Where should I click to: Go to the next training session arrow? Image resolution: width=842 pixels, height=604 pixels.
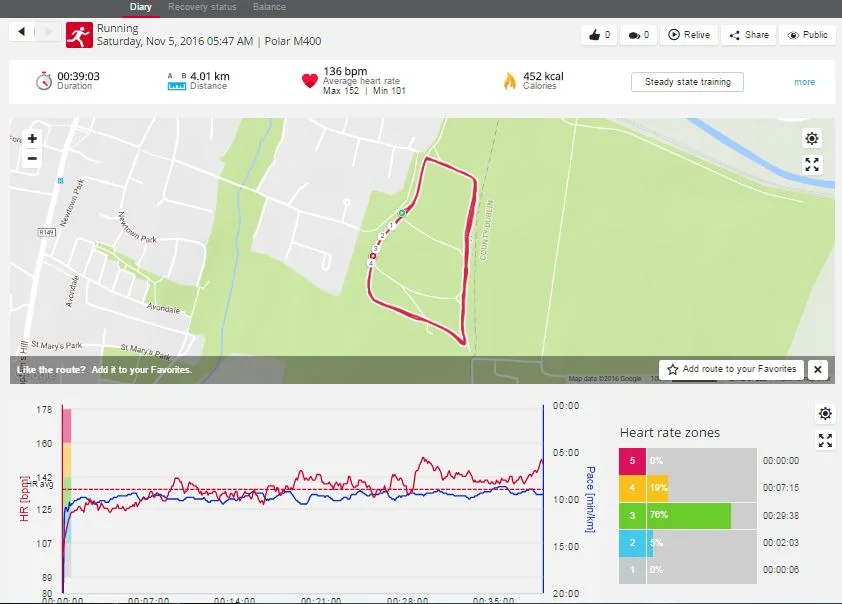48,32
